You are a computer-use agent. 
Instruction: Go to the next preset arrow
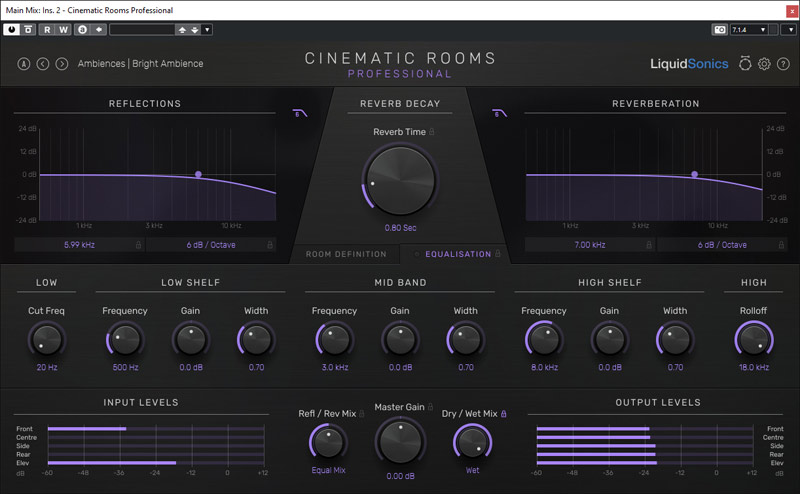pos(61,64)
